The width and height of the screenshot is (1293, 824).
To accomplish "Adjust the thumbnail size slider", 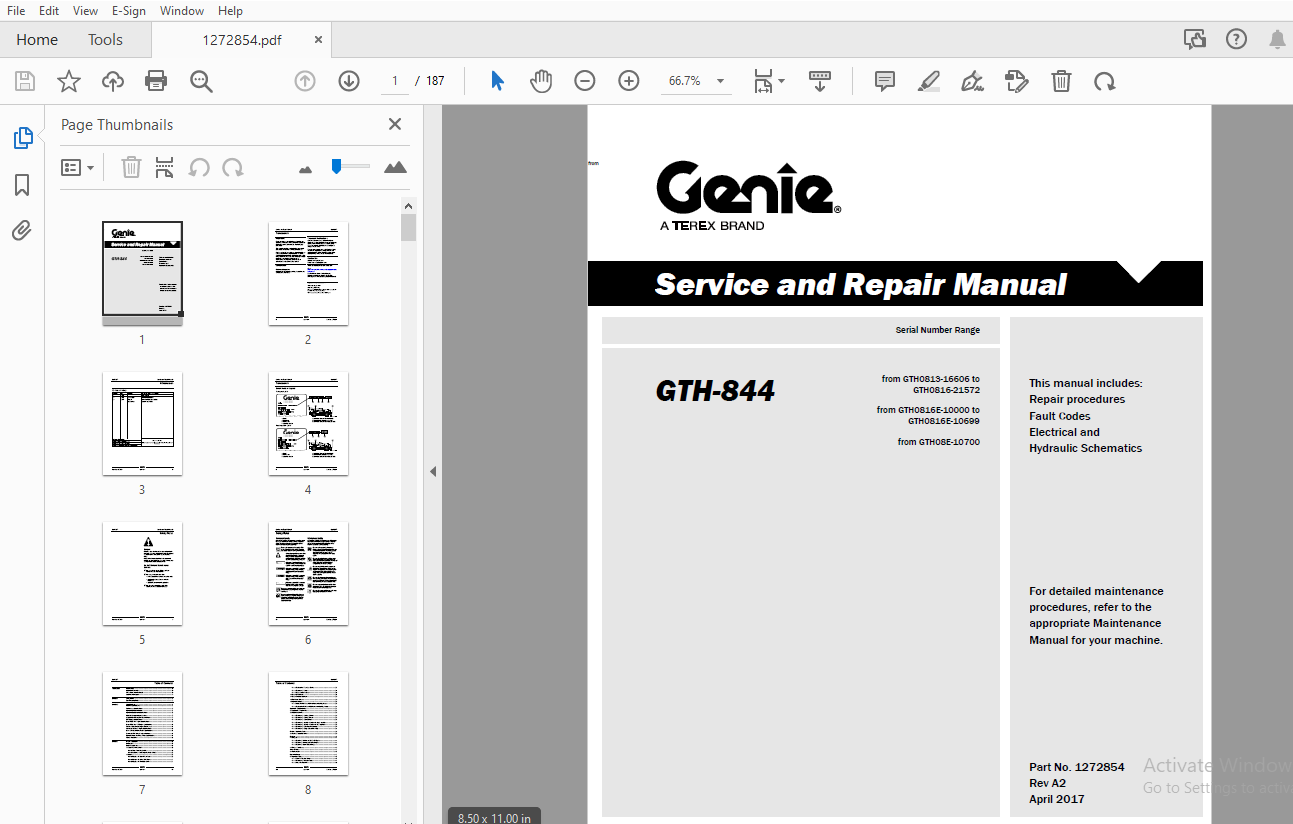I will (351, 166).
